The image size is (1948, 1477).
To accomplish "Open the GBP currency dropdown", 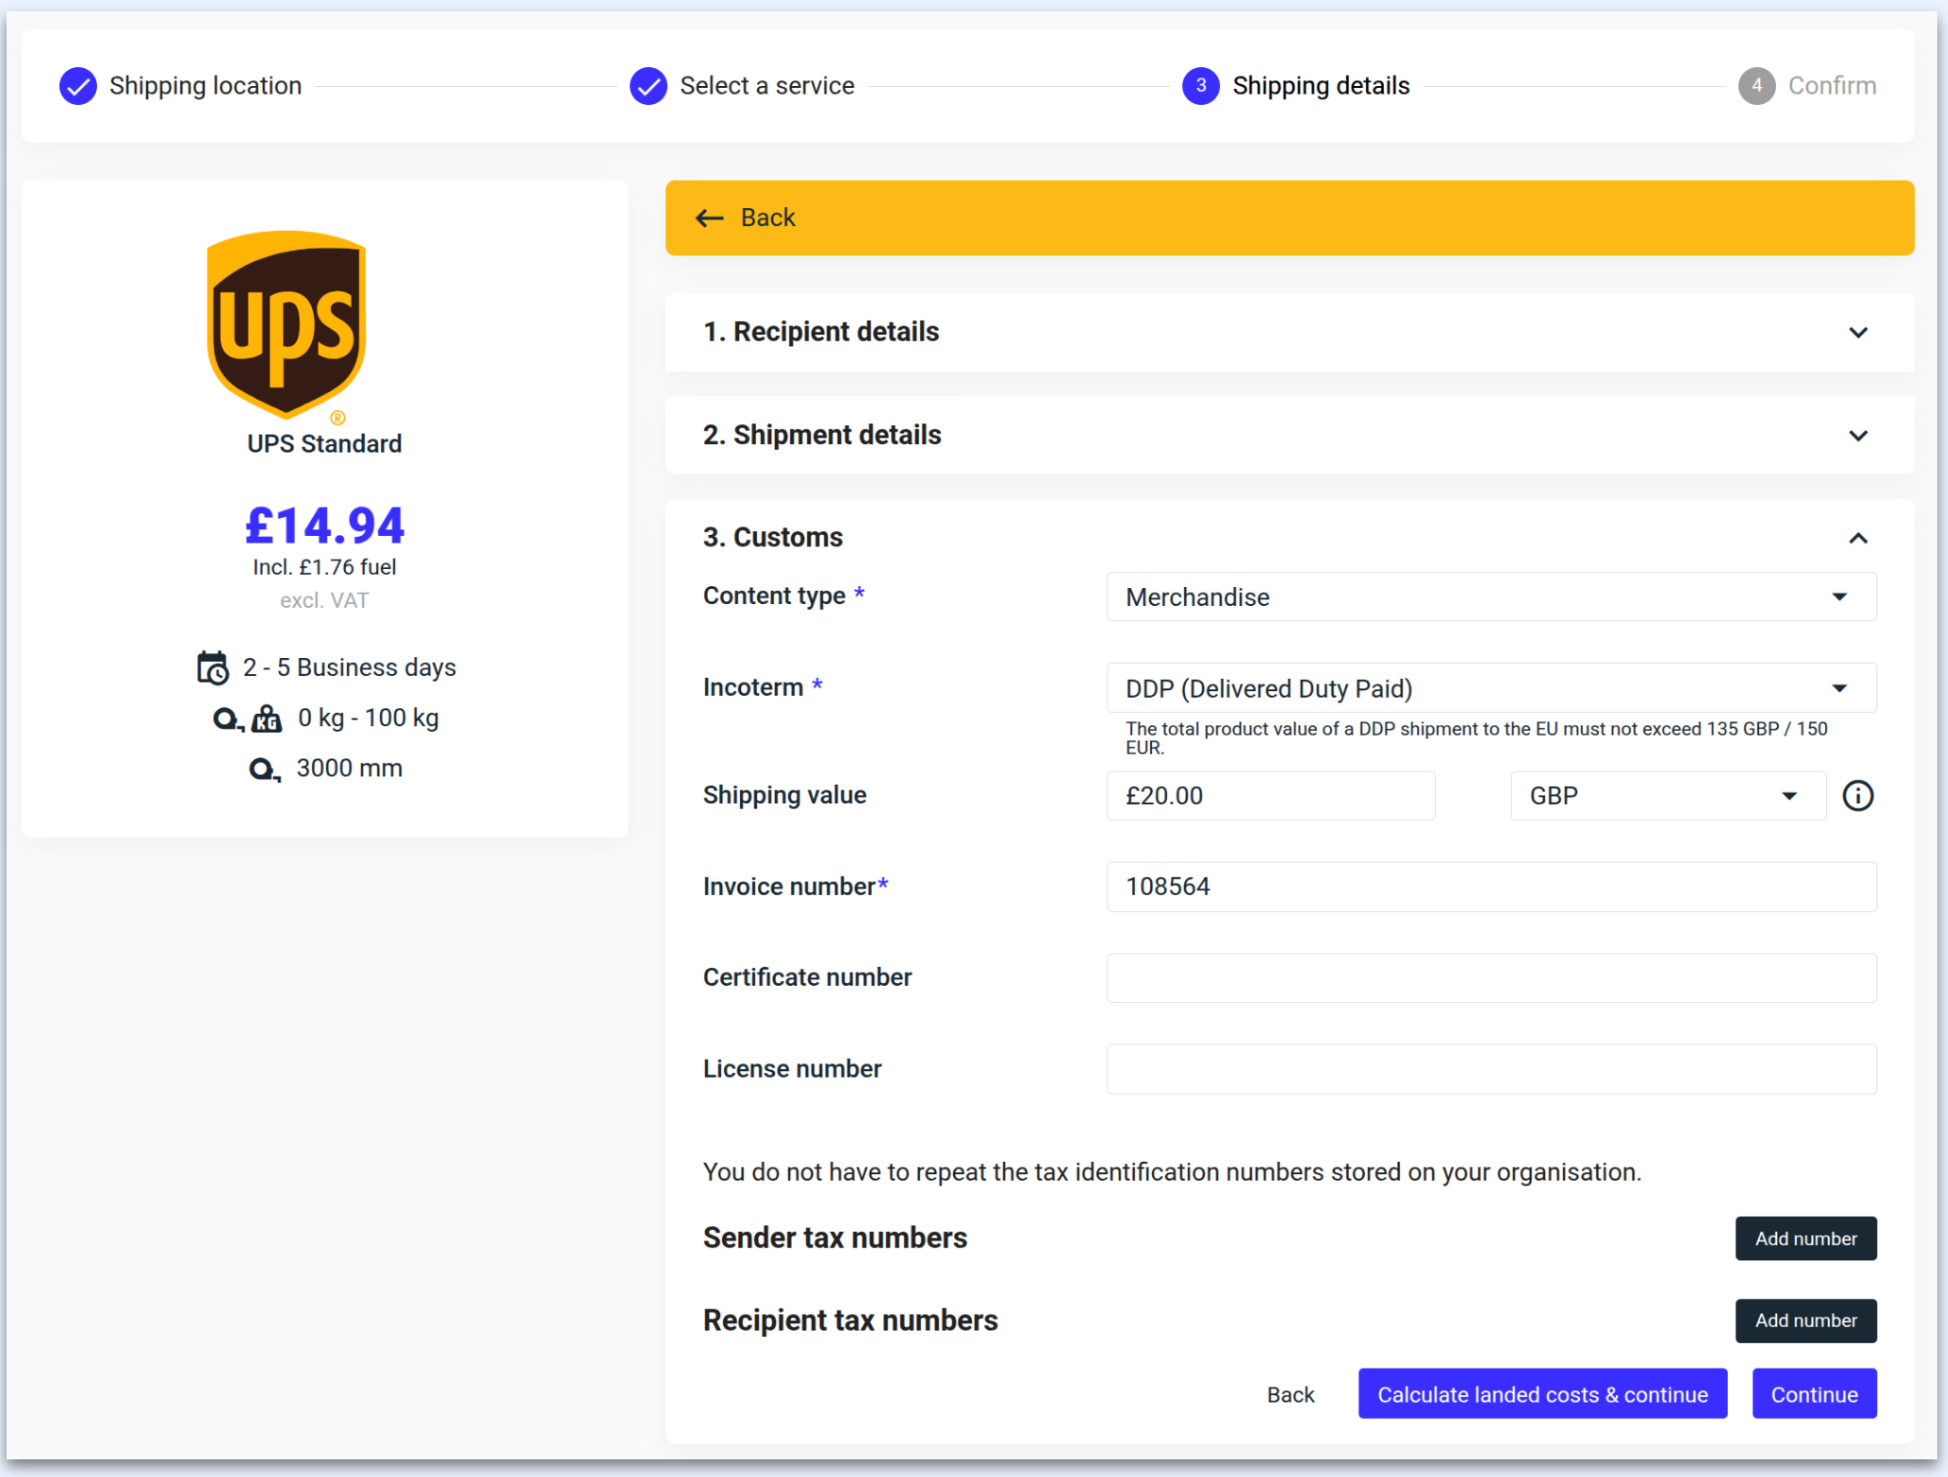I will pos(1667,796).
